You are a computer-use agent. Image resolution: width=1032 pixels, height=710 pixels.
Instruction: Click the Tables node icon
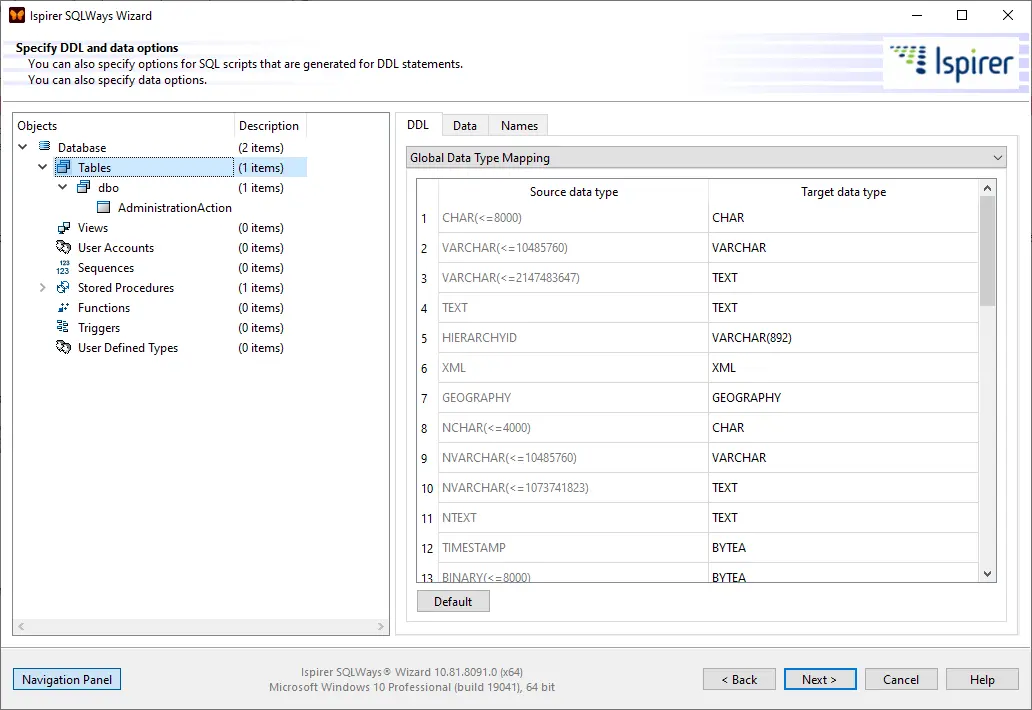pyautogui.click(x=63, y=167)
